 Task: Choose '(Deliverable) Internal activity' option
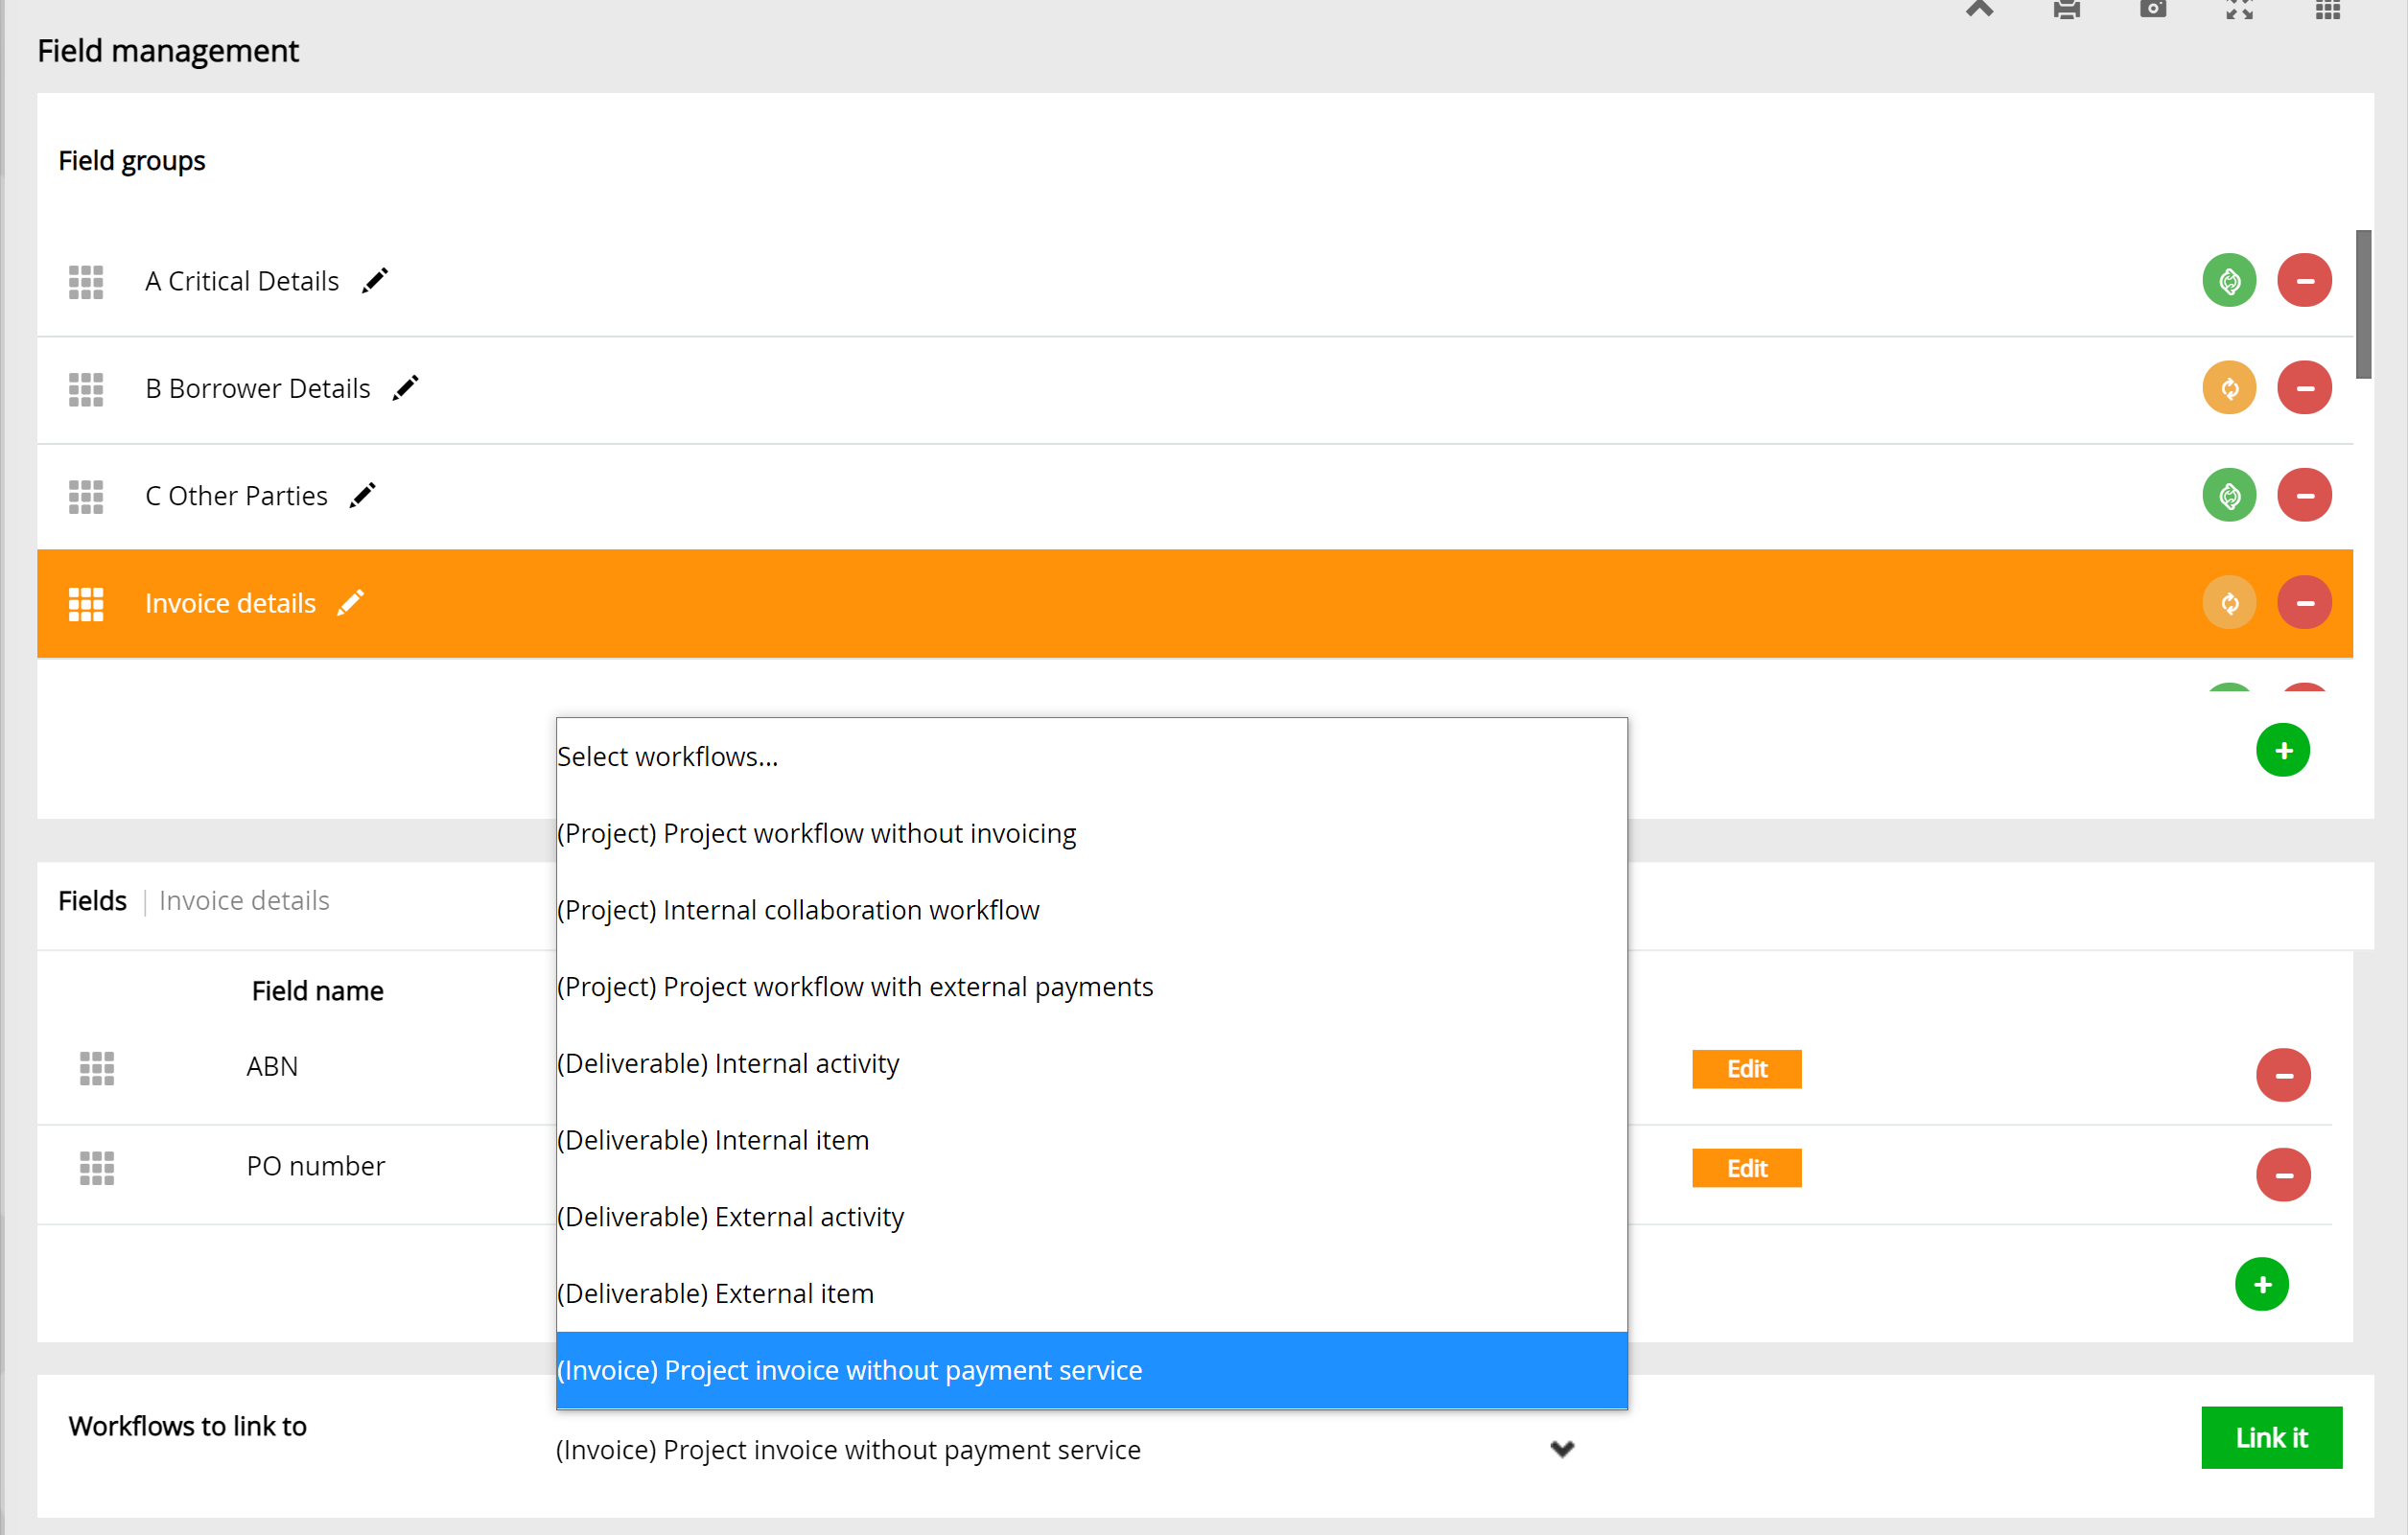[x=1091, y=1063]
